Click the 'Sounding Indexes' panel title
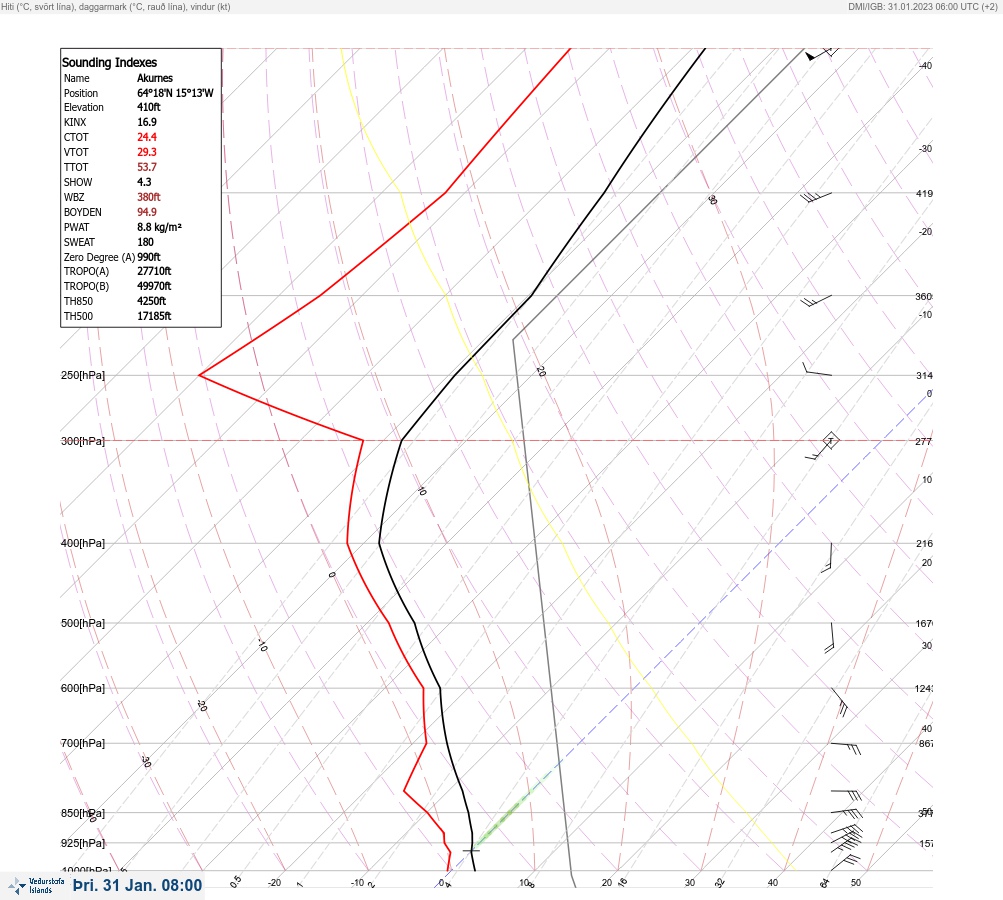 click(x=109, y=62)
